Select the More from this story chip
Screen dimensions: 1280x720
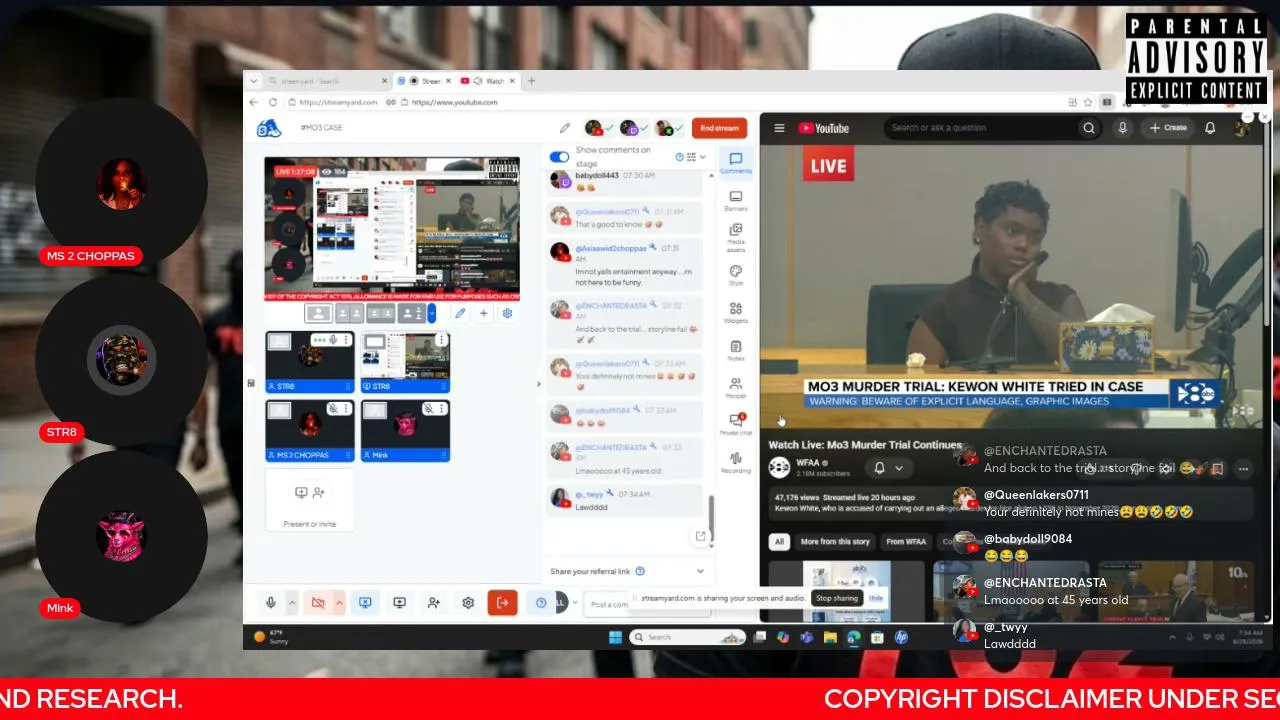tap(835, 542)
